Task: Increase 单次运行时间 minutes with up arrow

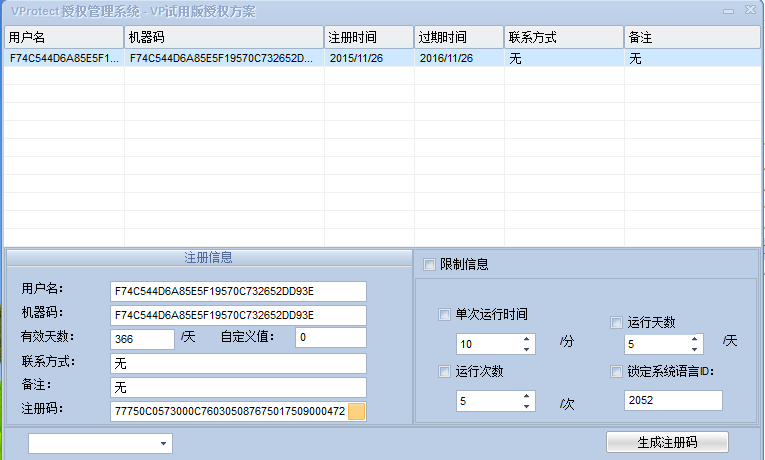Action: point(526,339)
